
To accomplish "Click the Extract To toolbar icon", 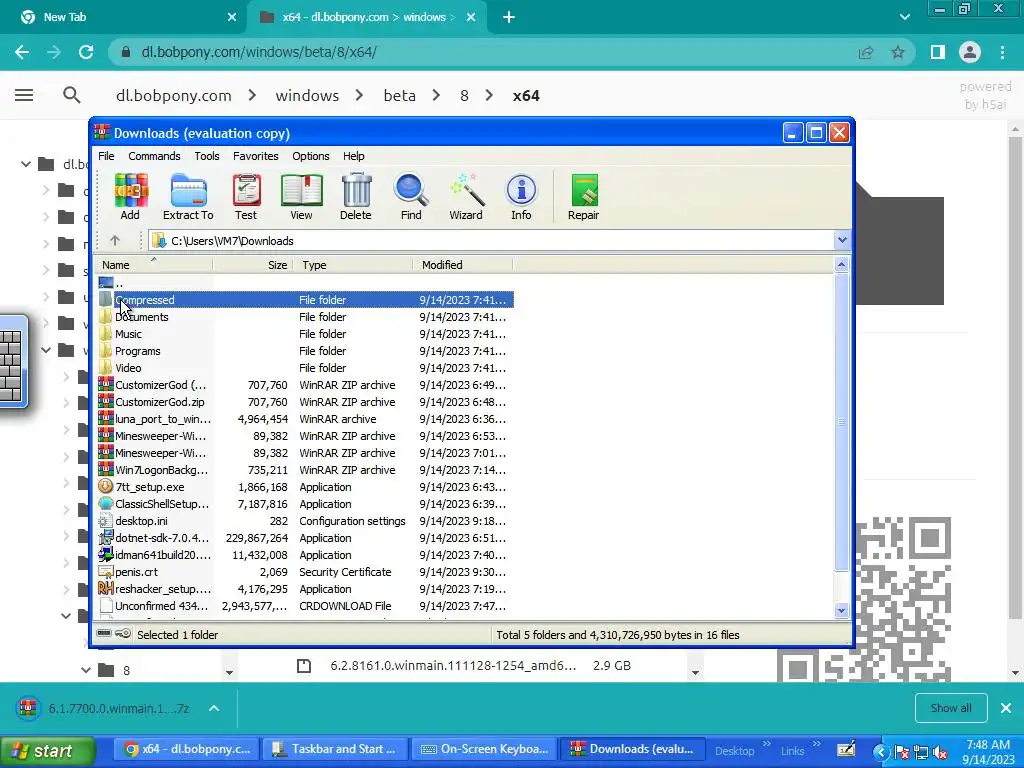I will click(x=188, y=197).
